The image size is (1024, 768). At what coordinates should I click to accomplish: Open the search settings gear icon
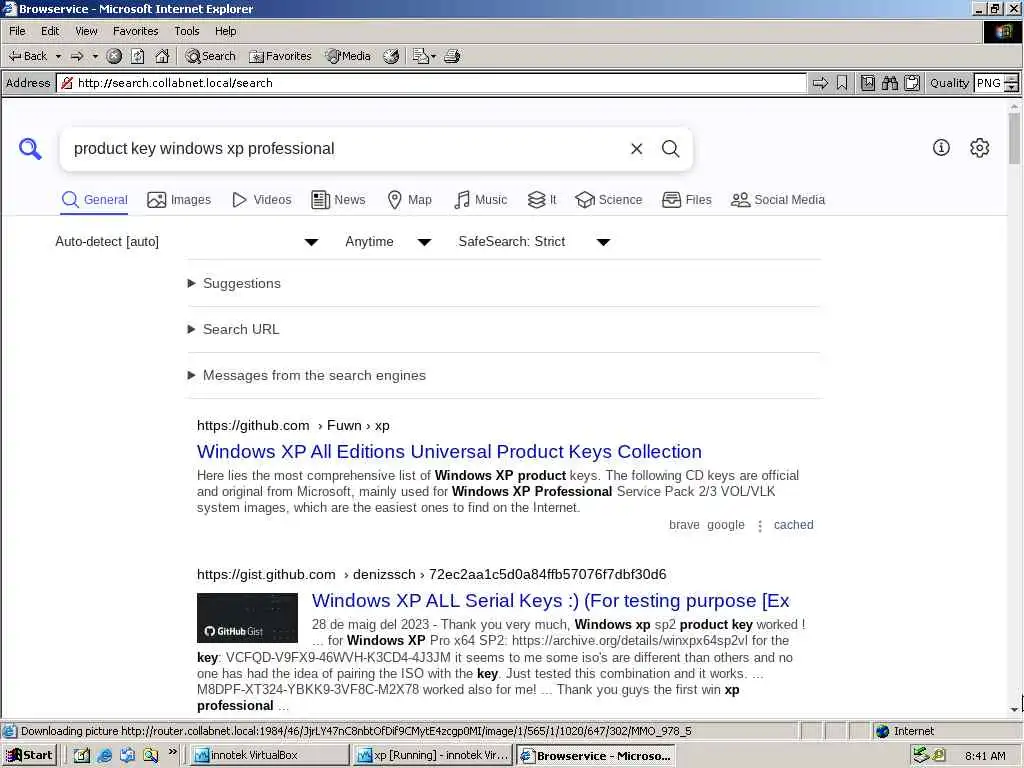980,148
